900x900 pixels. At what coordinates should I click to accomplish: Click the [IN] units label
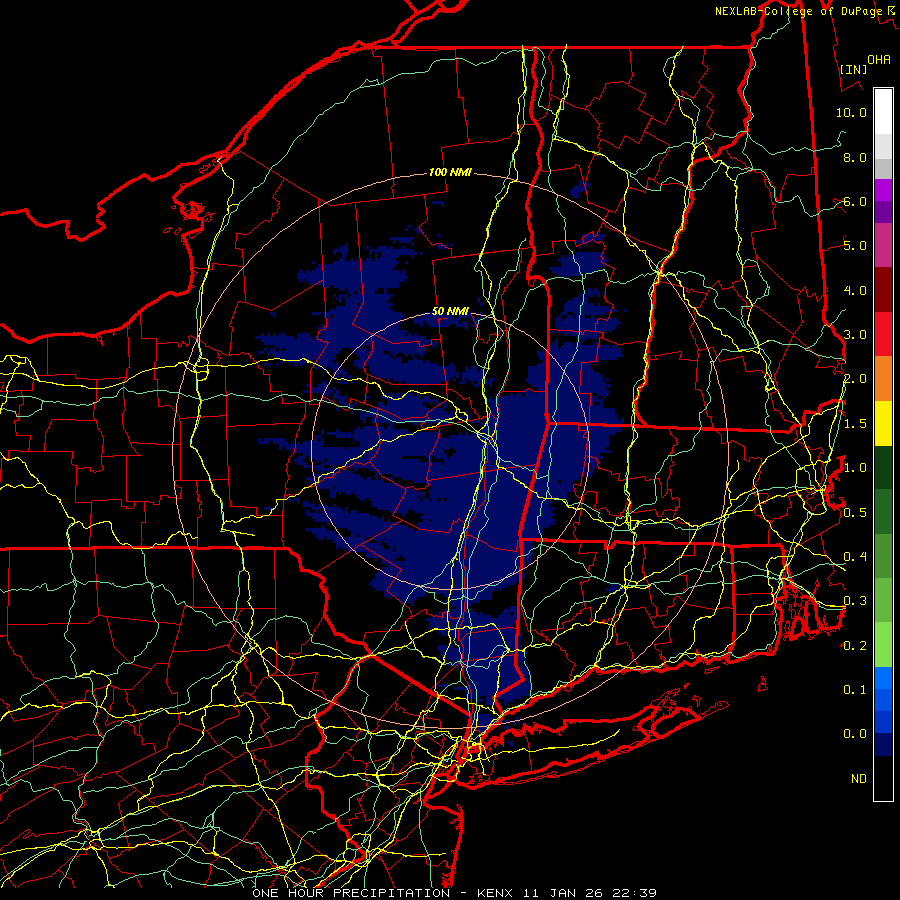[853, 69]
